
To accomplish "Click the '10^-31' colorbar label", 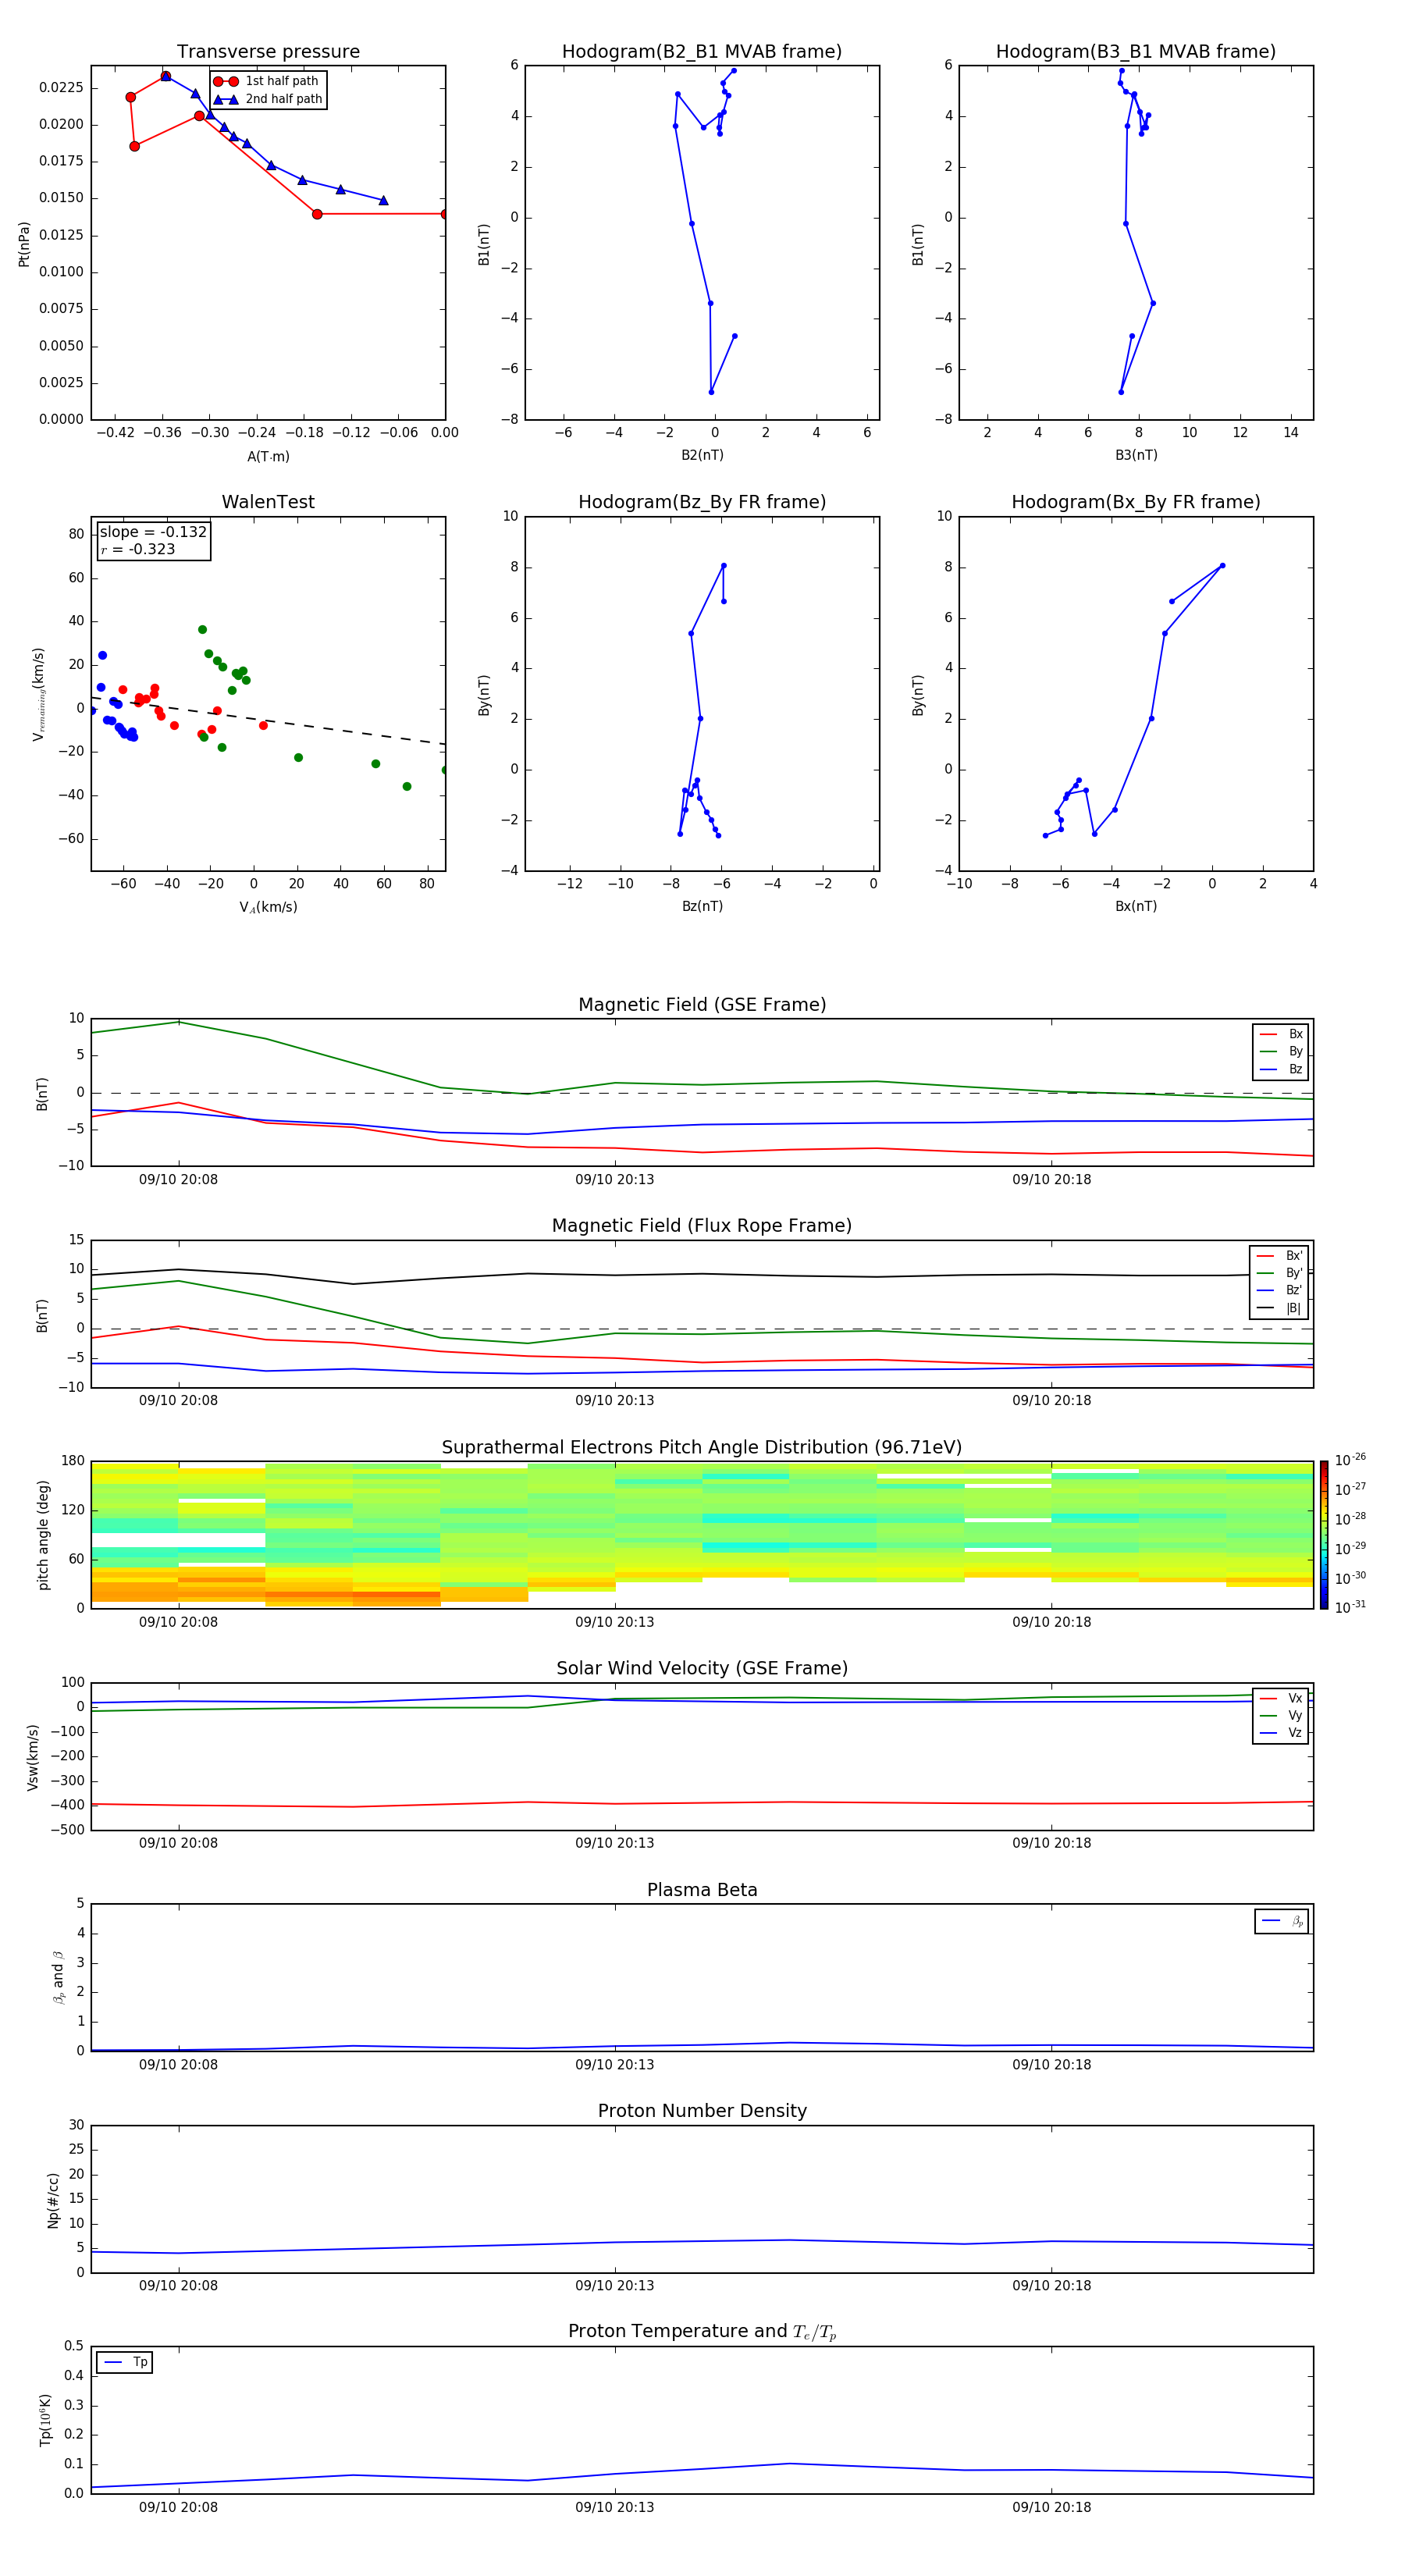I will (1350, 1607).
